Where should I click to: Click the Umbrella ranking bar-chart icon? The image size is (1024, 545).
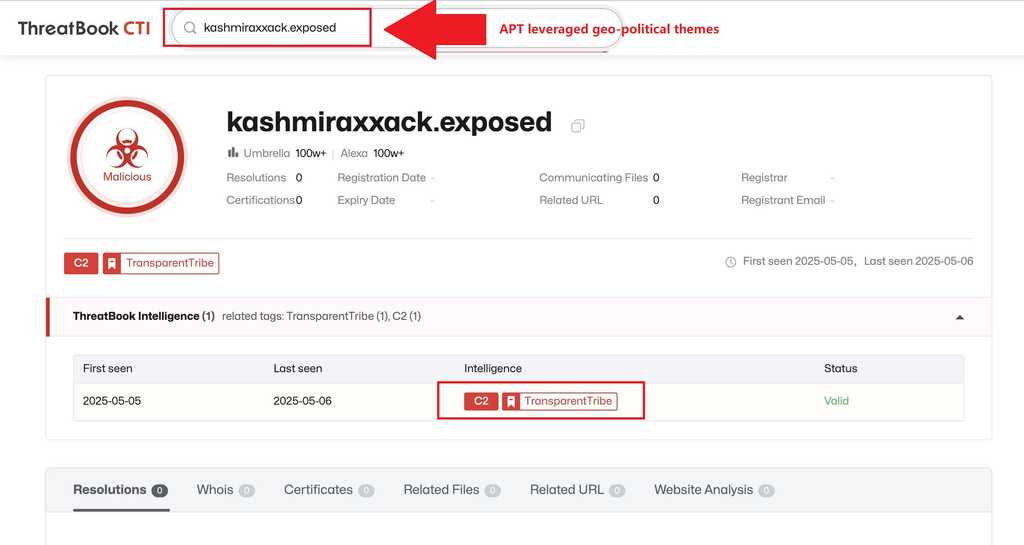[232, 153]
